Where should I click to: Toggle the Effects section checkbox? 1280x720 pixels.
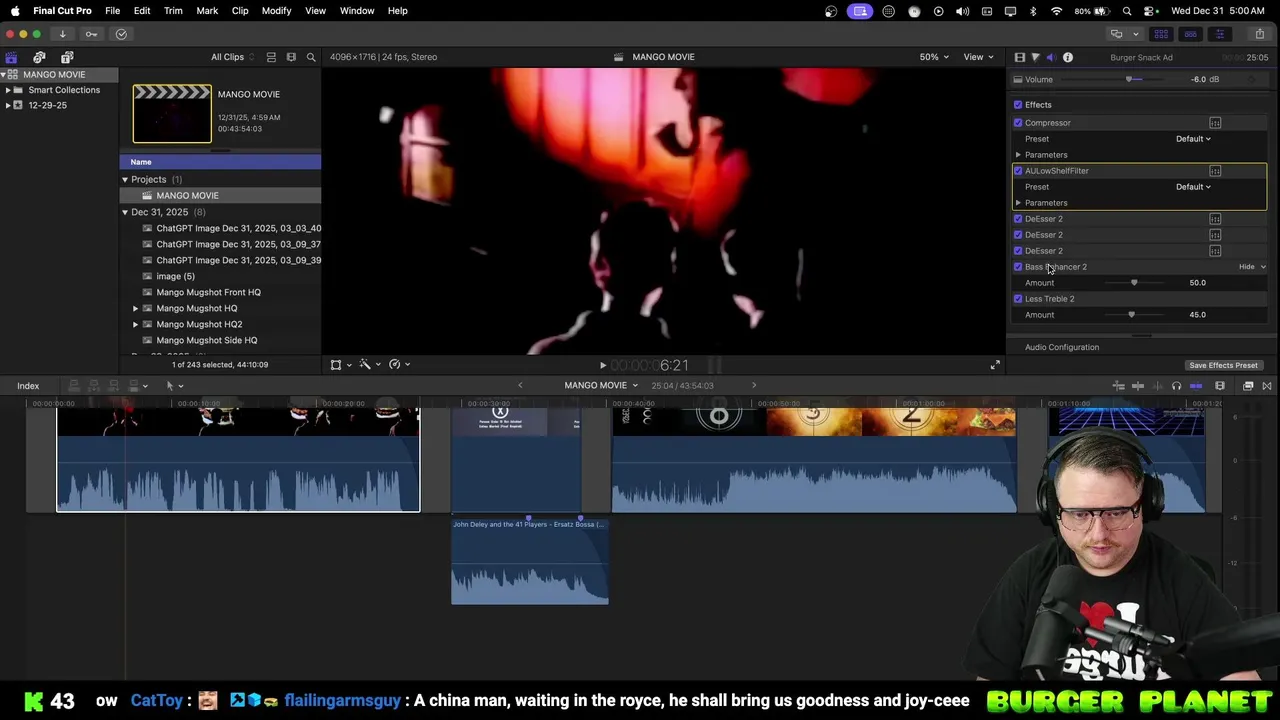tap(1018, 105)
